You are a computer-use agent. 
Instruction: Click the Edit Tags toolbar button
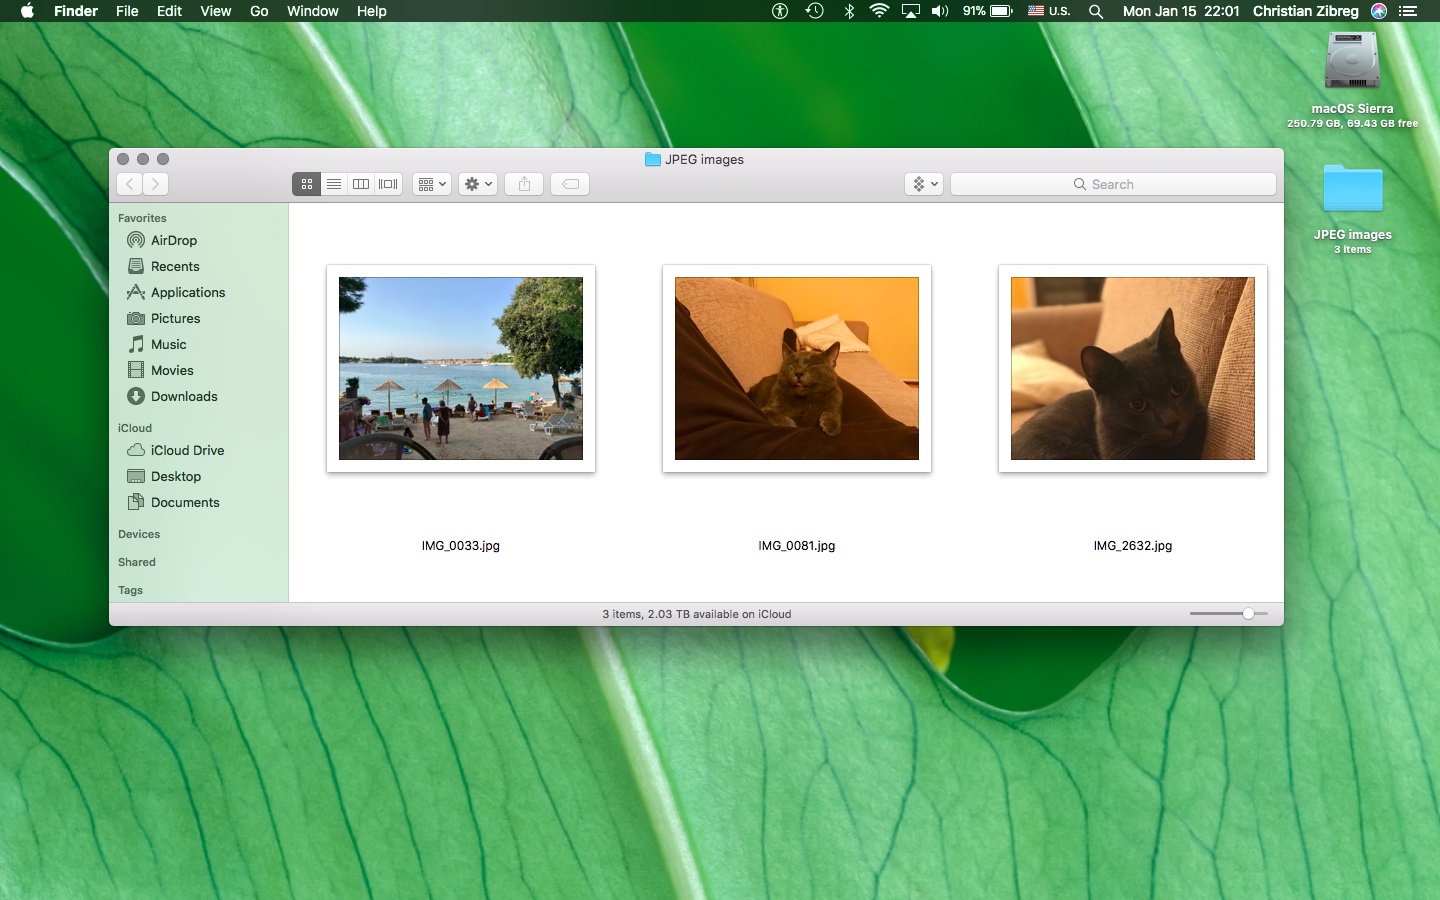[x=570, y=184]
